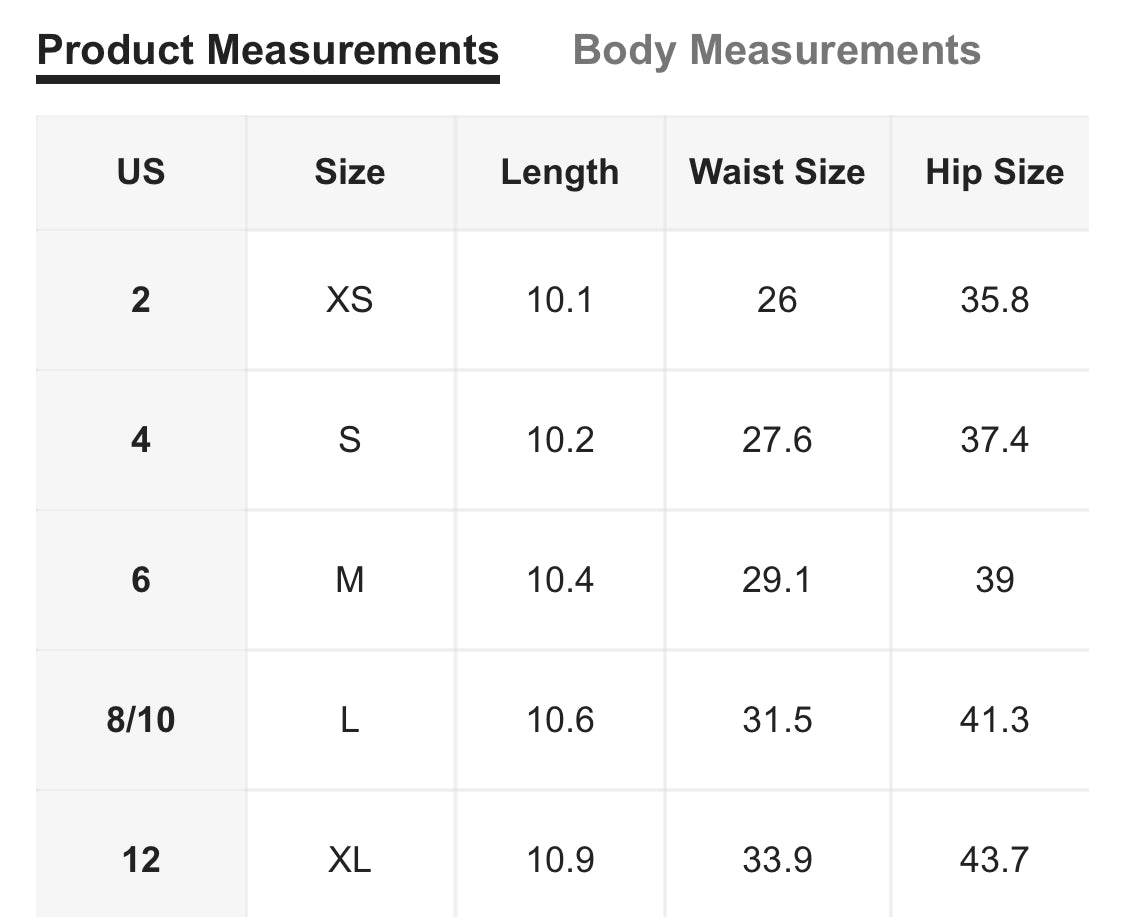Click the 10.1 length value
1125x917 pixels.
tap(560, 300)
